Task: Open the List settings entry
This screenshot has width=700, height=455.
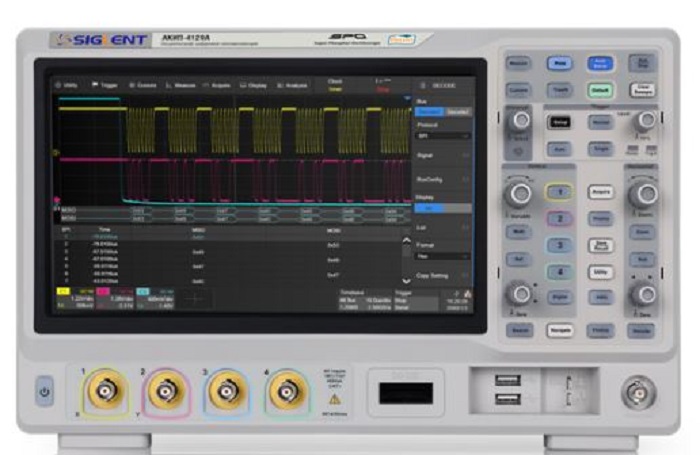Action: pos(443,228)
